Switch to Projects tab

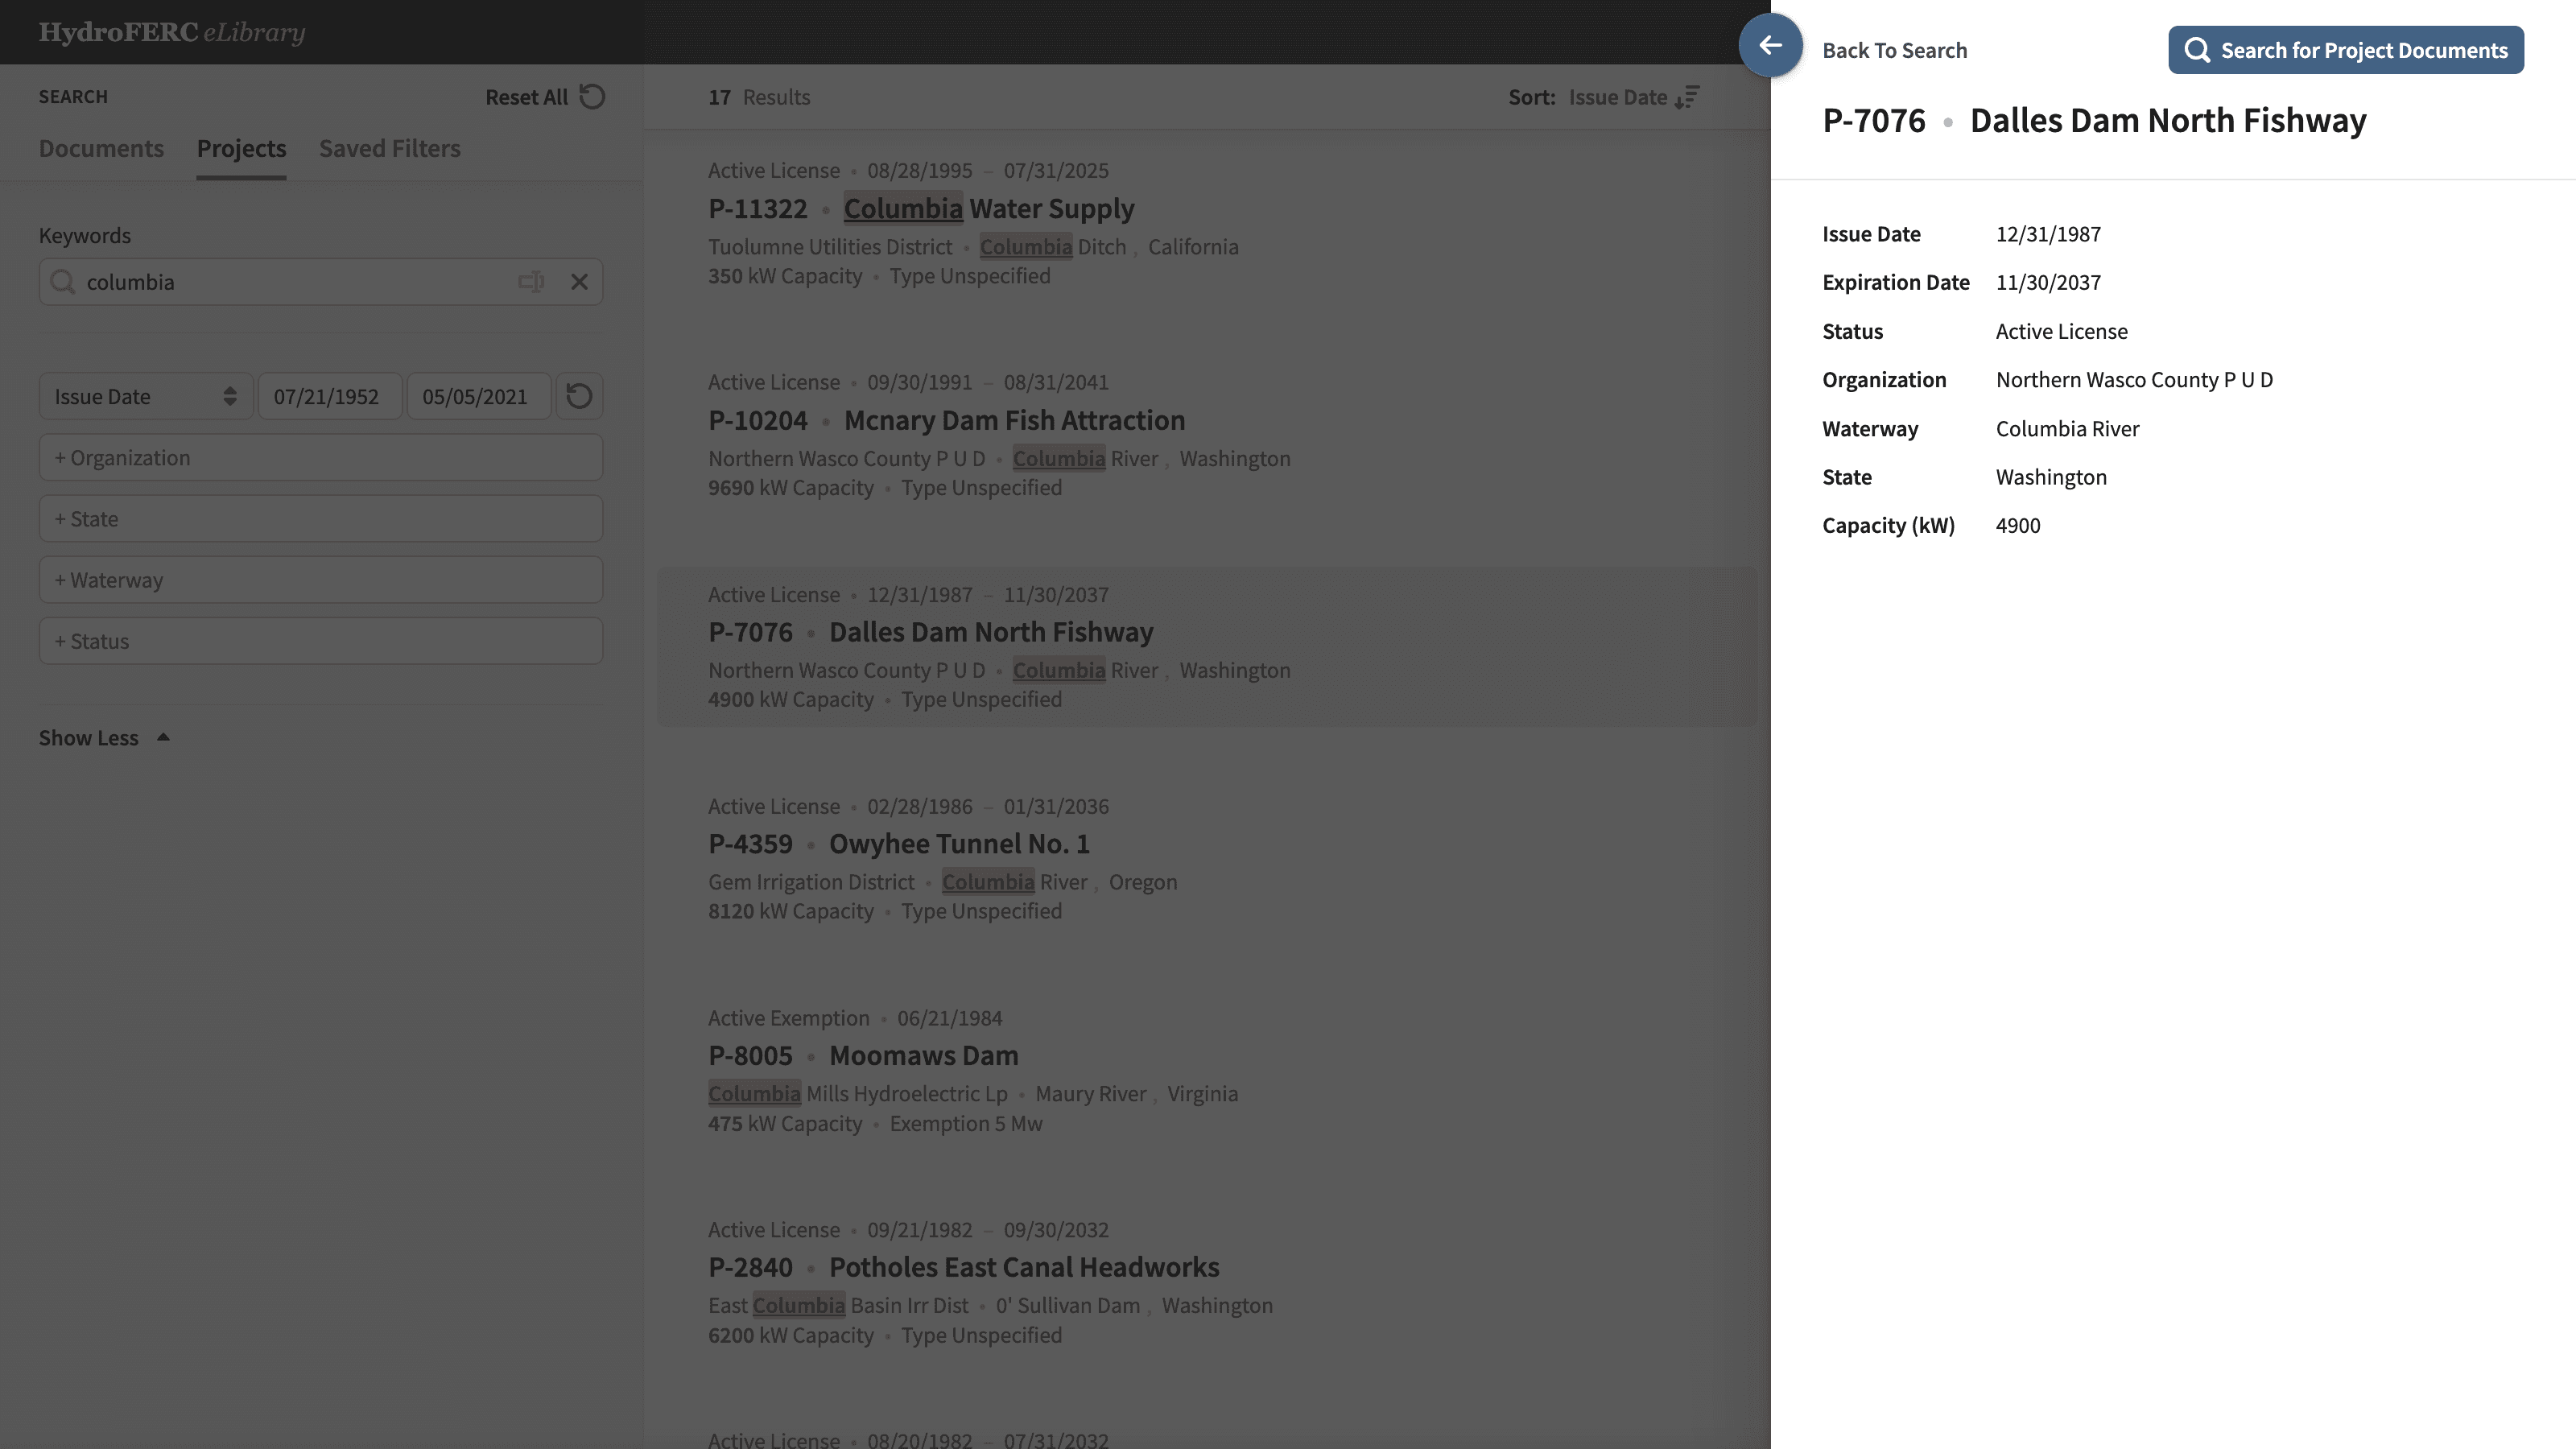click(x=241, y=148)
